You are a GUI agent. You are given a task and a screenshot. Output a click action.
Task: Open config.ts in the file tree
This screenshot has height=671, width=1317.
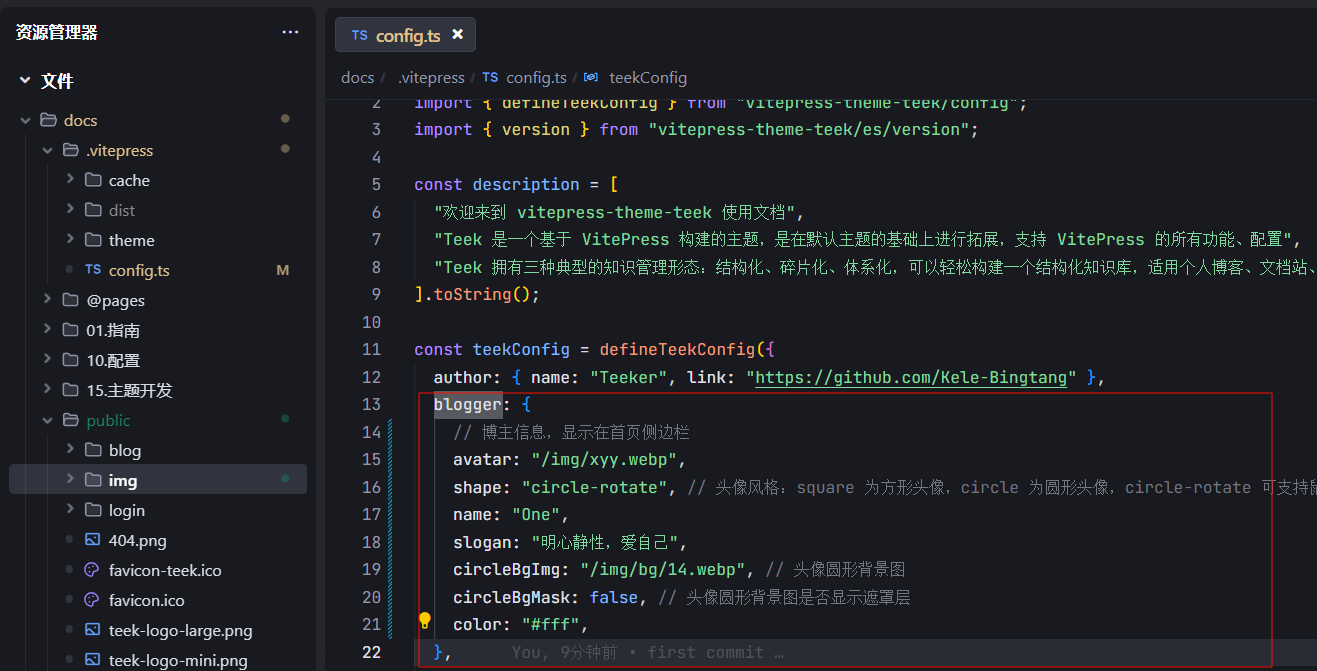pyautogui.click(x=139, y=270)
